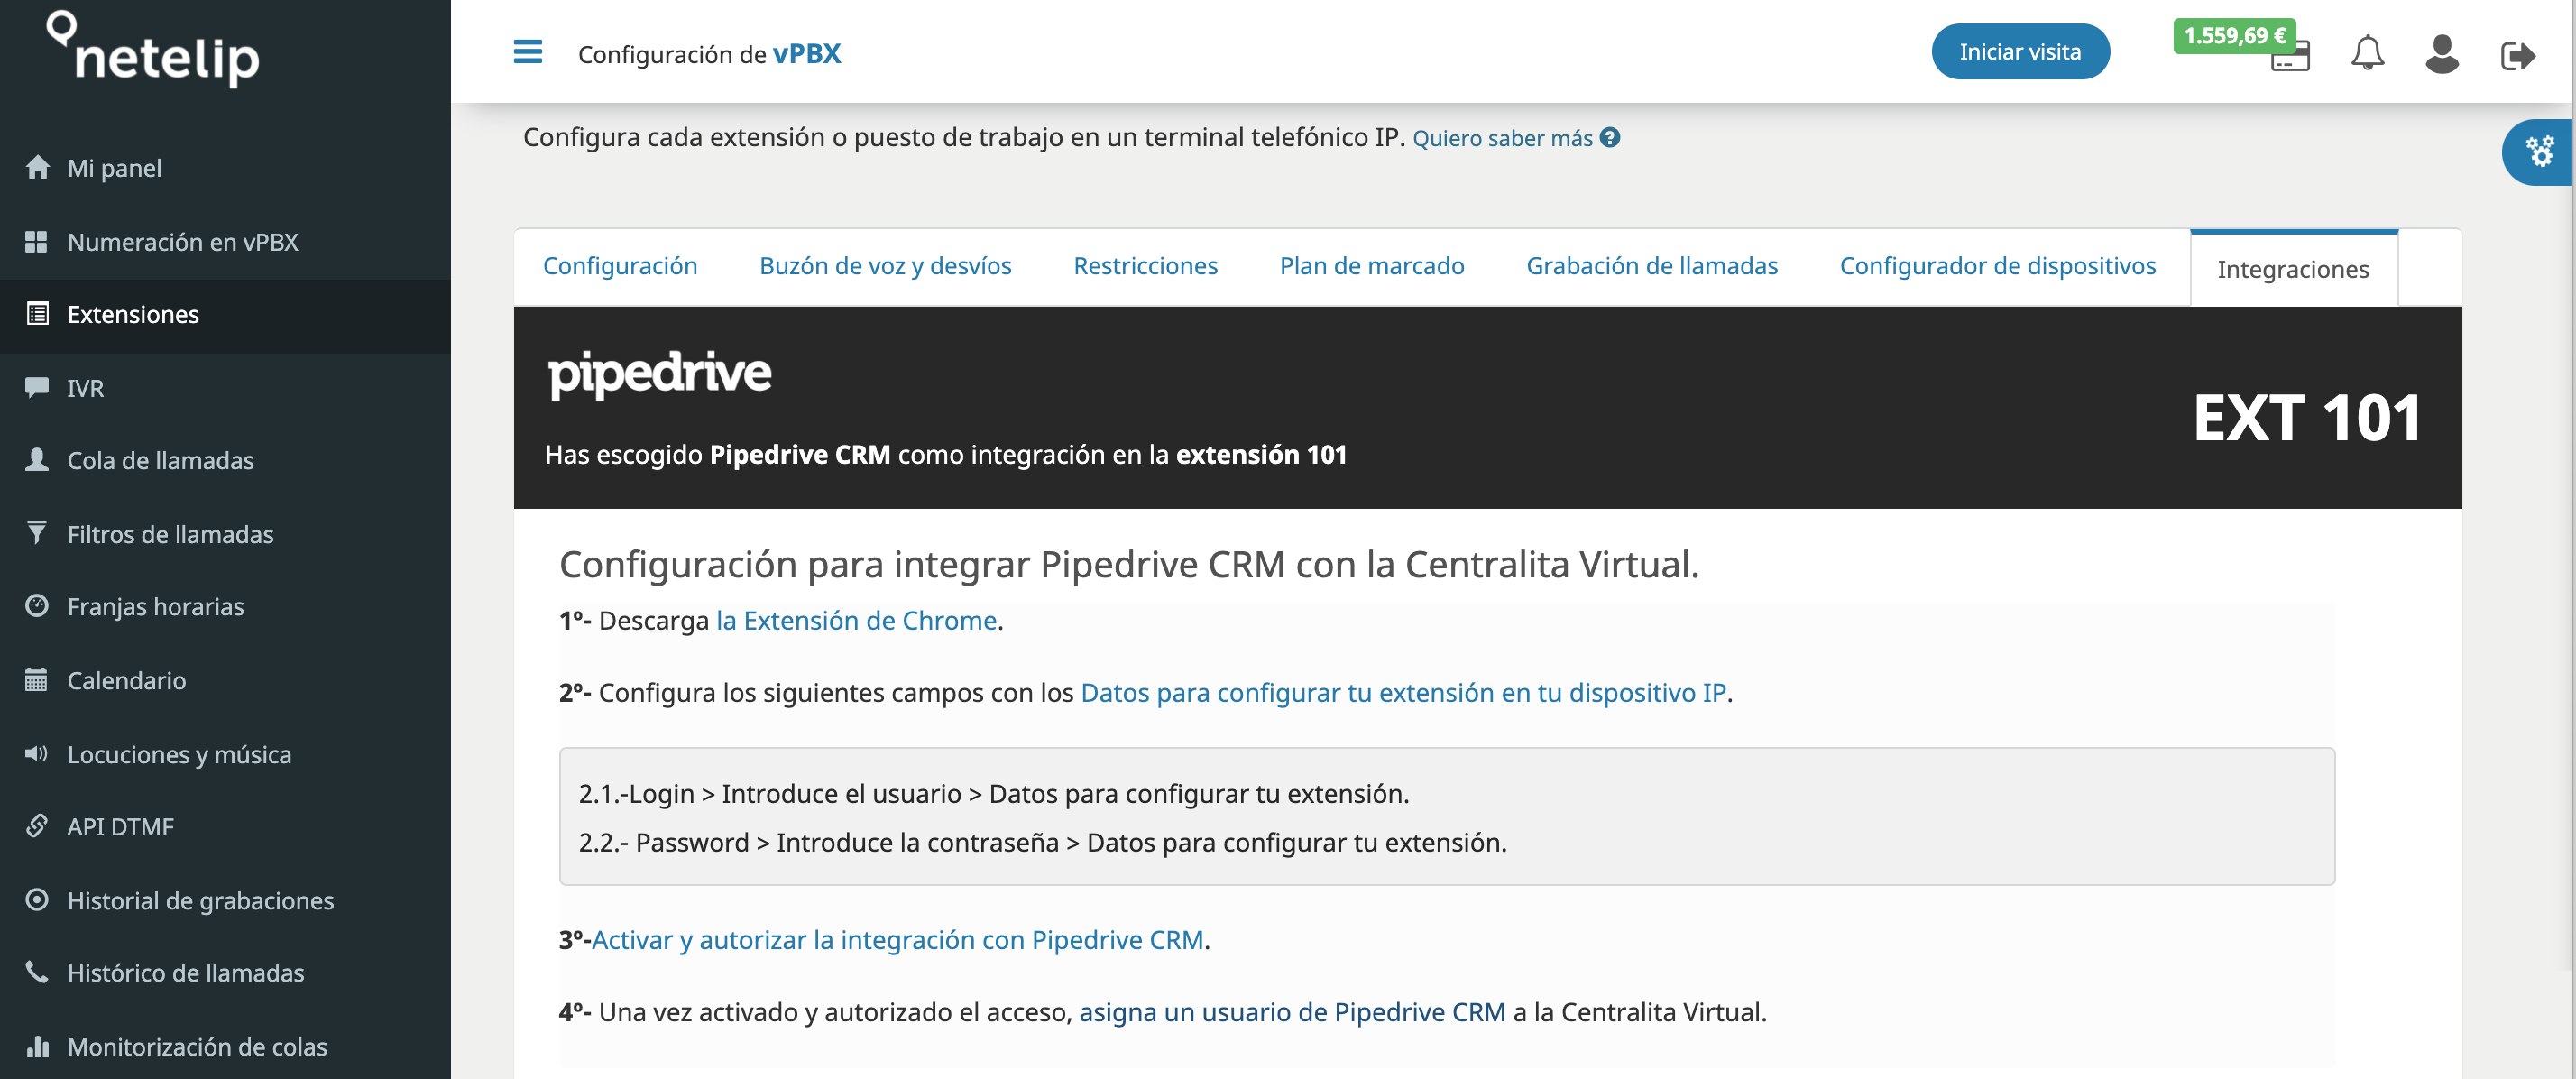Image resolution: width=2576 pixels, height=1079 pixels.
Task: Click the EXT 101 heading
Action: [x=2306, y=417]
